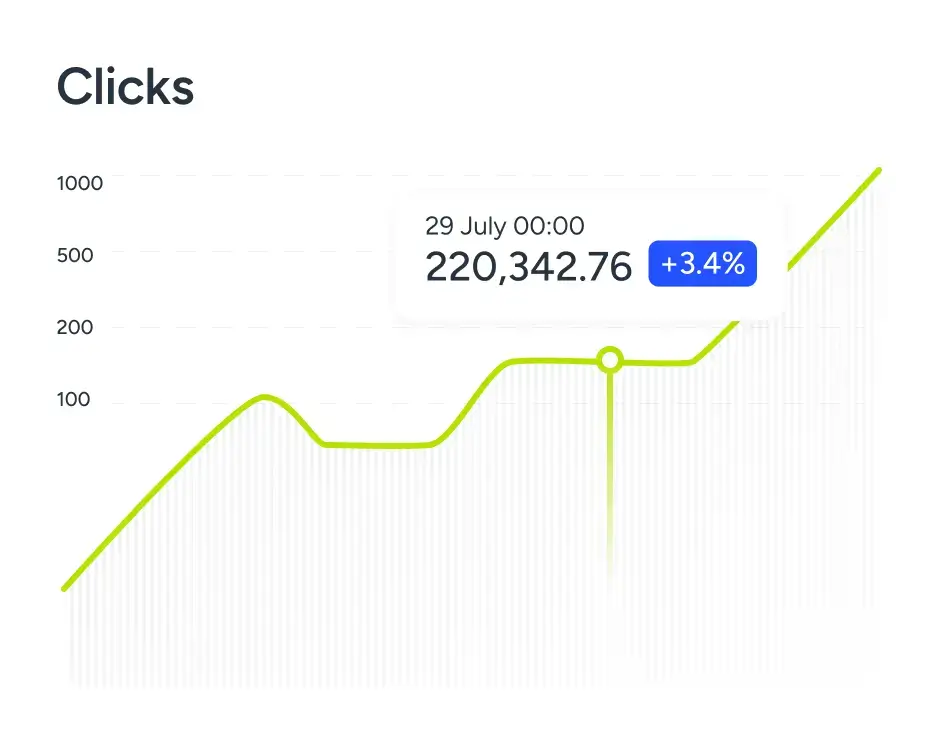Click the line's starting point at bottom left
This screenshot has width=934, height=742.
click(x=65, y=588)
